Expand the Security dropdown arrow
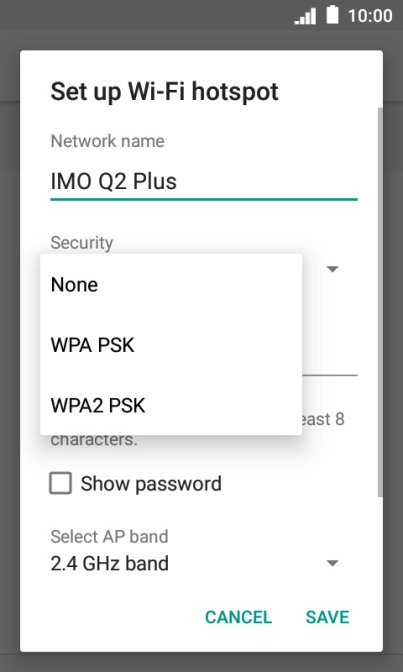 (x=333, y=269)
